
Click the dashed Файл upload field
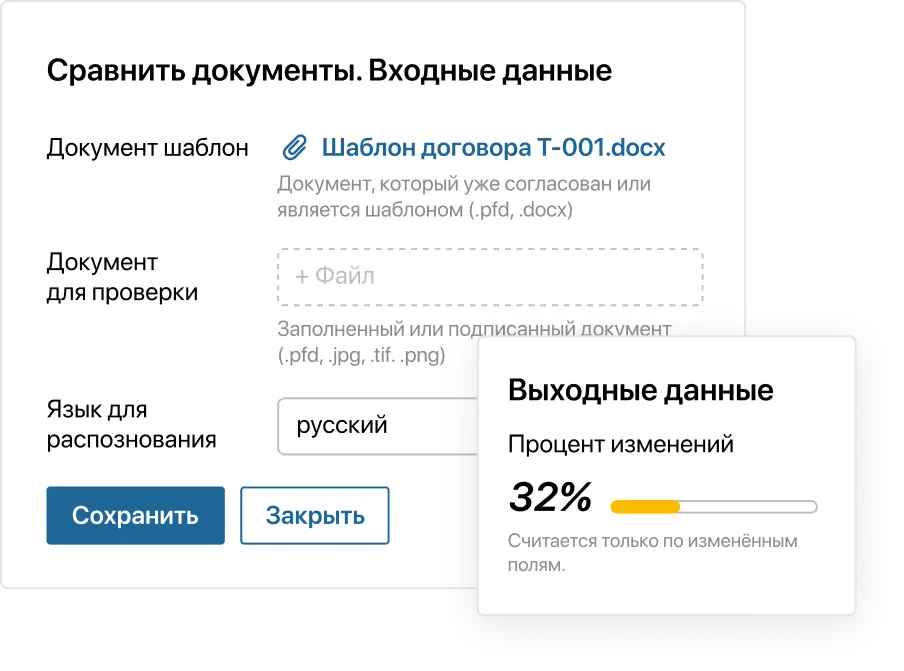pos(490,276)
